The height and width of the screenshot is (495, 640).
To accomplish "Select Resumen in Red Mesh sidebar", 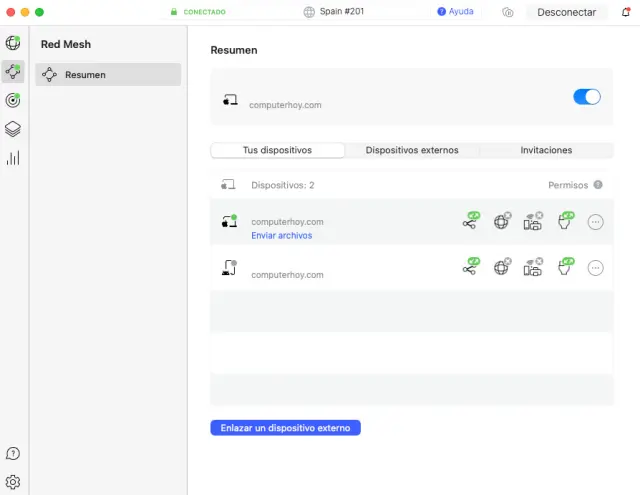I will 108,74.
